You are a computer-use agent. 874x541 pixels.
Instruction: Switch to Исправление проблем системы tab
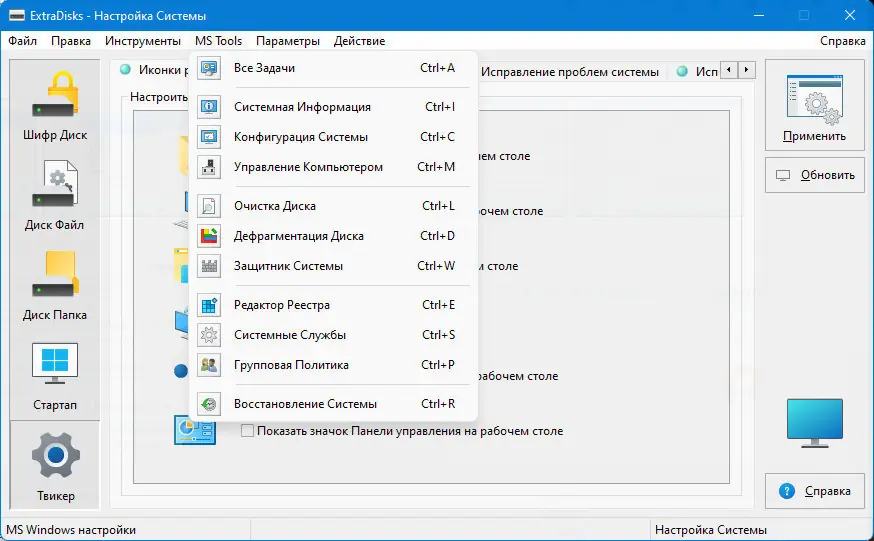(570, 72)
